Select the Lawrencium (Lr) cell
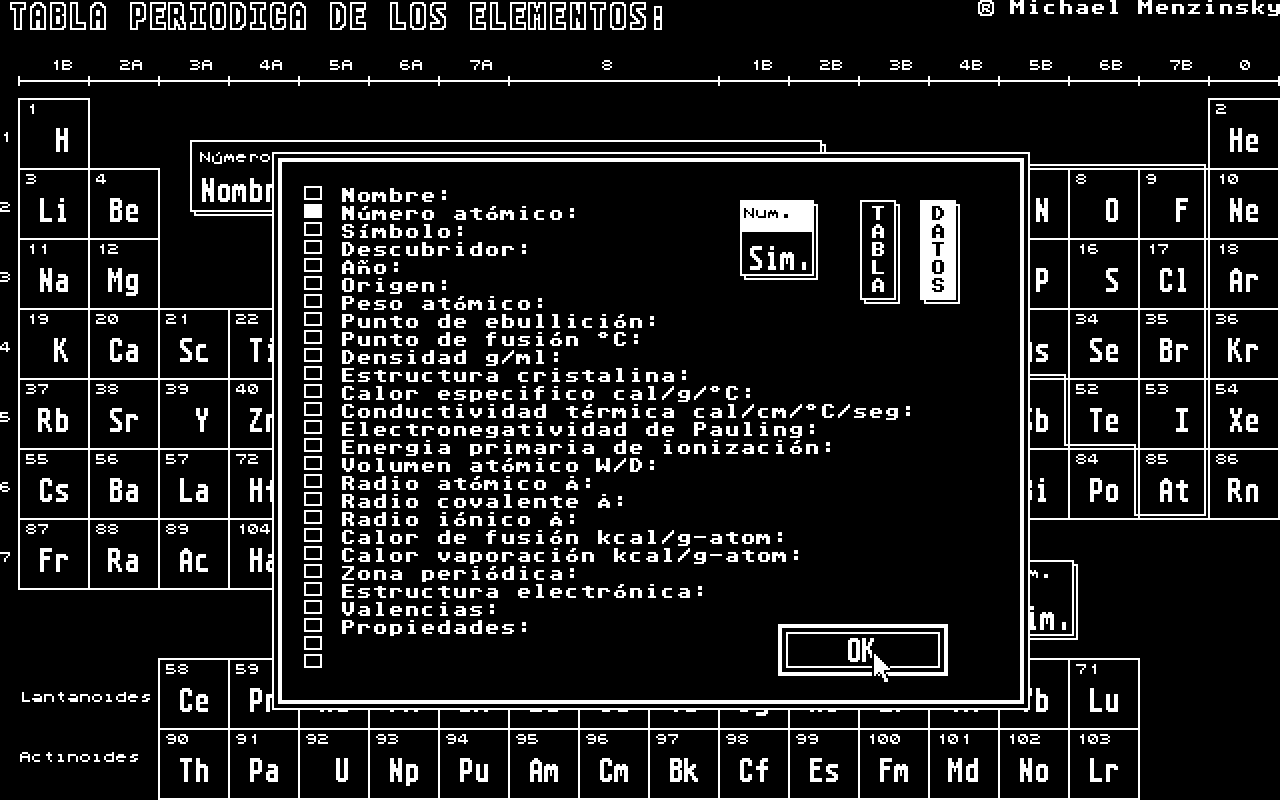 tap(1104, 764)
